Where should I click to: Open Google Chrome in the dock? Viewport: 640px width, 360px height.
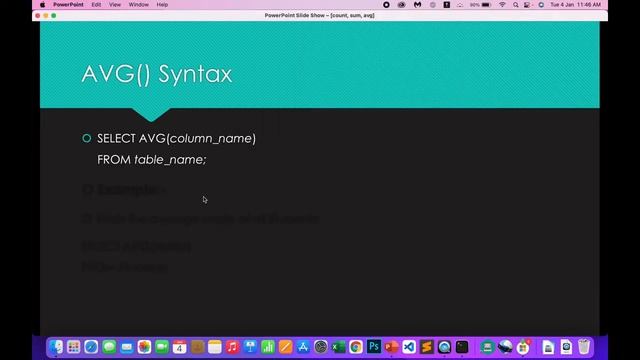(356, 347)
